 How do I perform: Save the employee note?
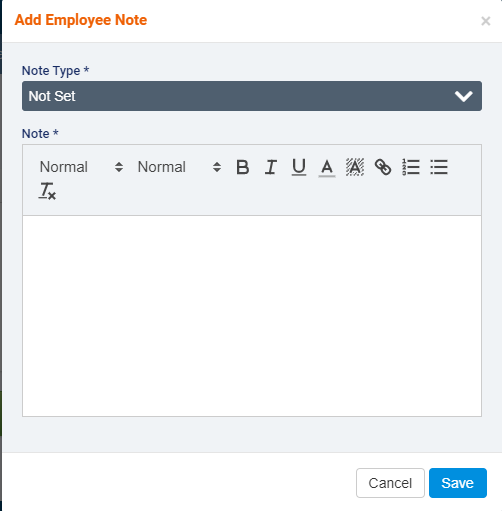(458, 483)
